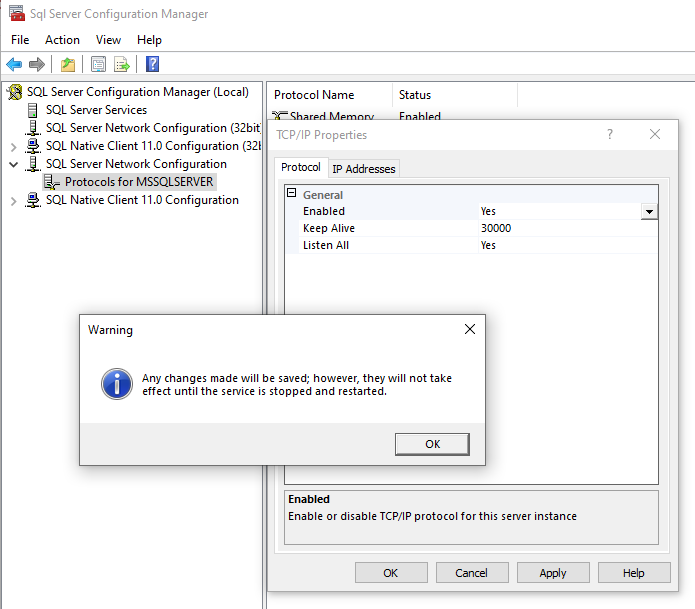The height and width of the screenshot is (609, 695).
Task: Click the blue info icon in Warning dialog
Action: pos(117,384)
